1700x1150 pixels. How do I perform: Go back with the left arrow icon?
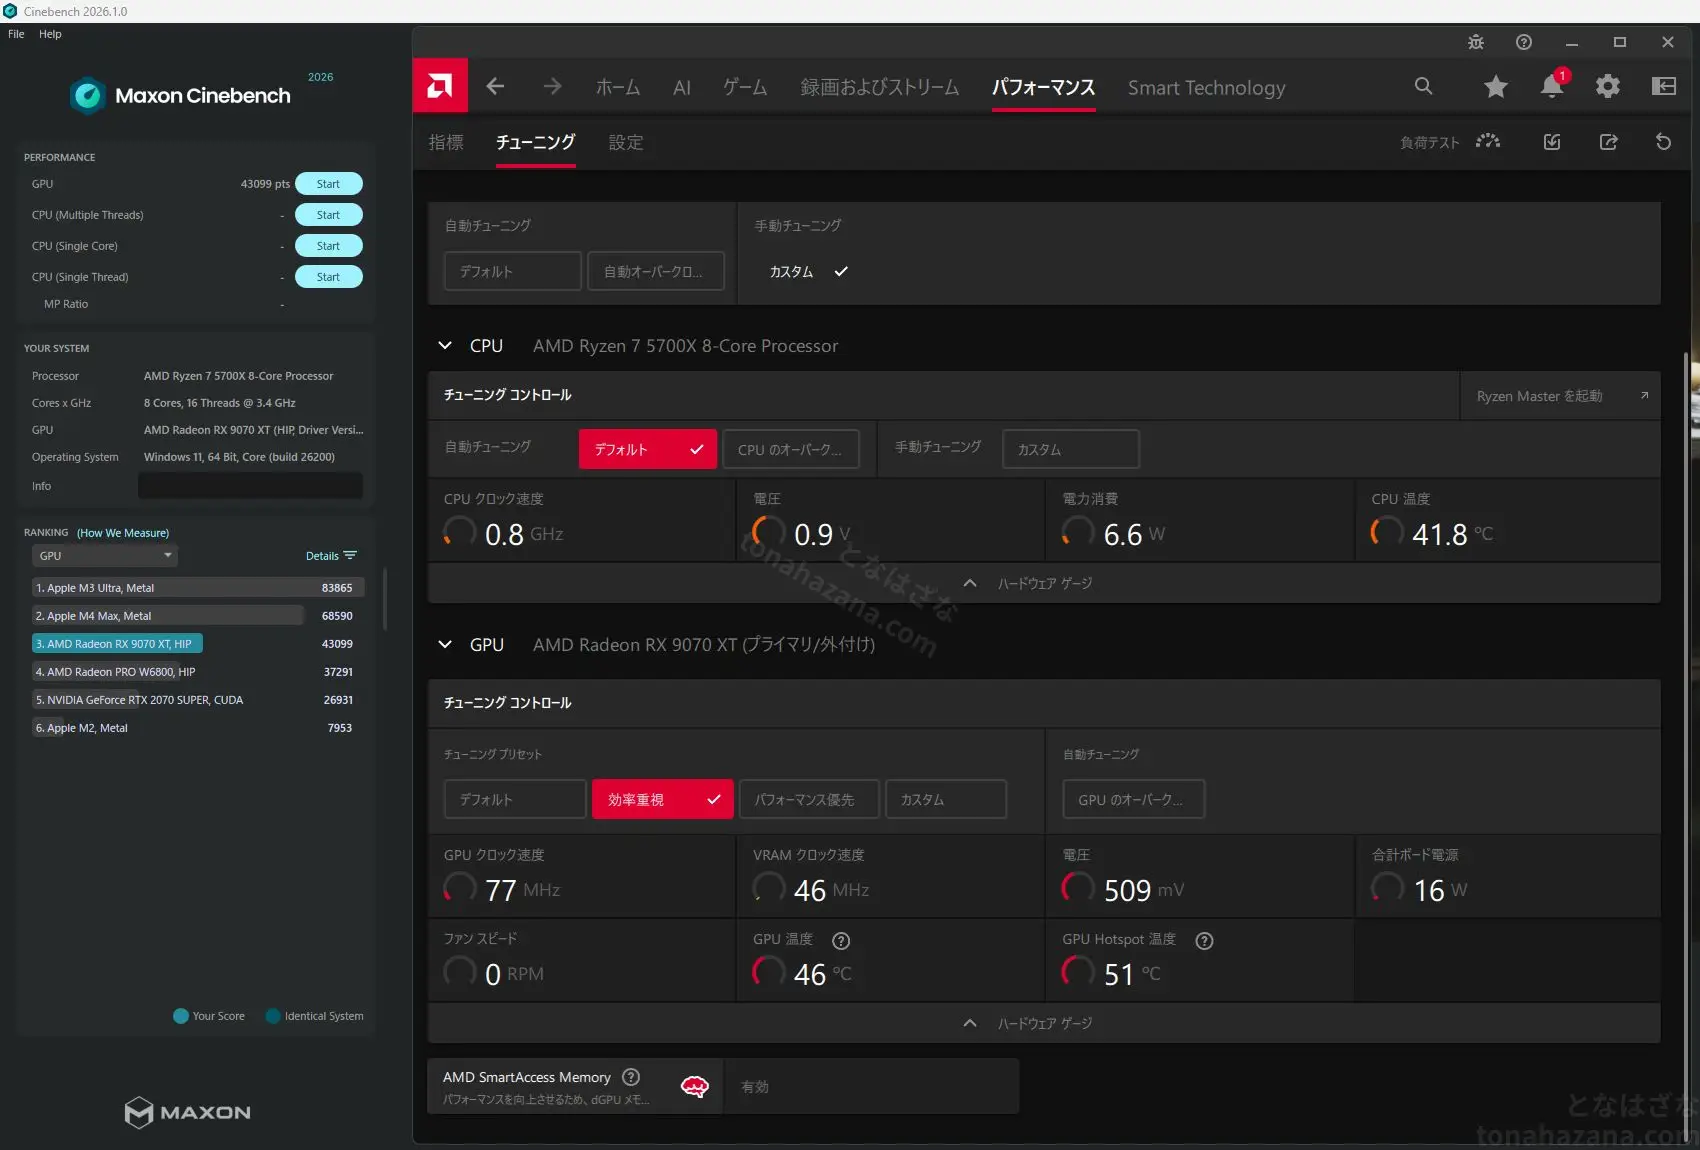point(495,87)
